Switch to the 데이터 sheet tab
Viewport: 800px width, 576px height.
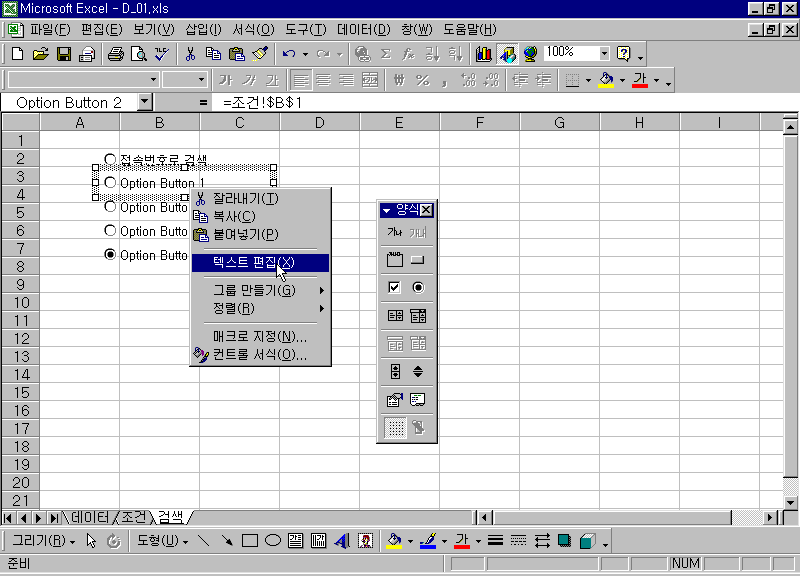(90, 517)
